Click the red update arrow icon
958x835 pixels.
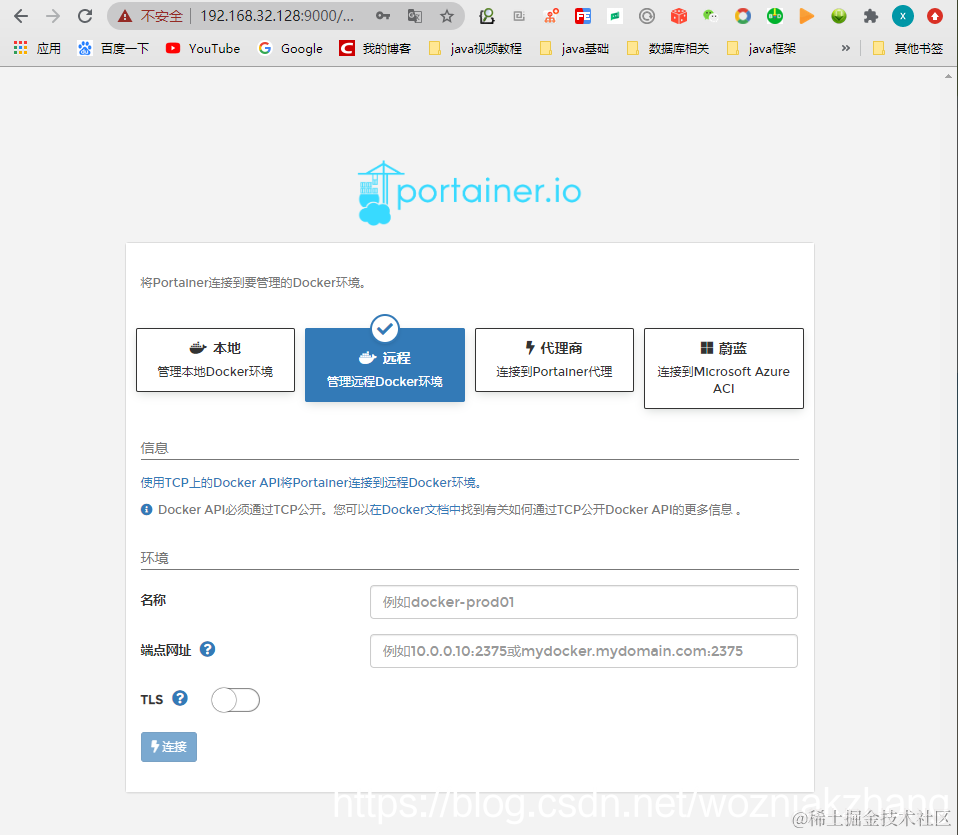point(935,16)
